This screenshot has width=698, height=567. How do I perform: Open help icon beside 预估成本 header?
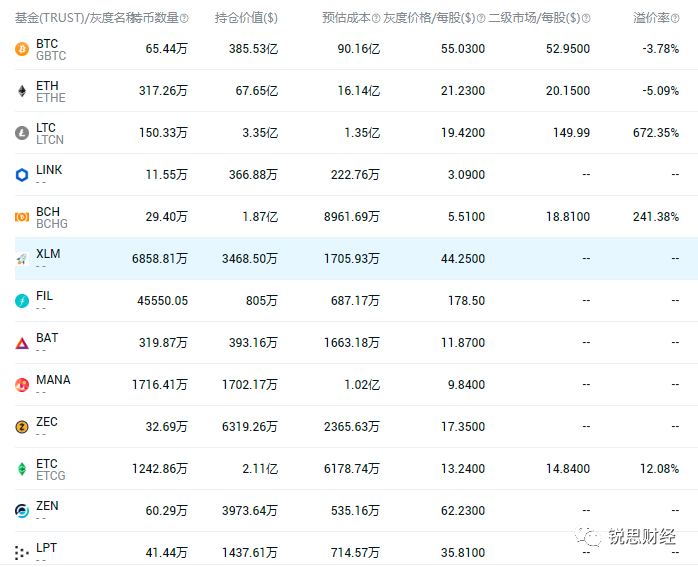pyautogui.click(x=376, y=19)
